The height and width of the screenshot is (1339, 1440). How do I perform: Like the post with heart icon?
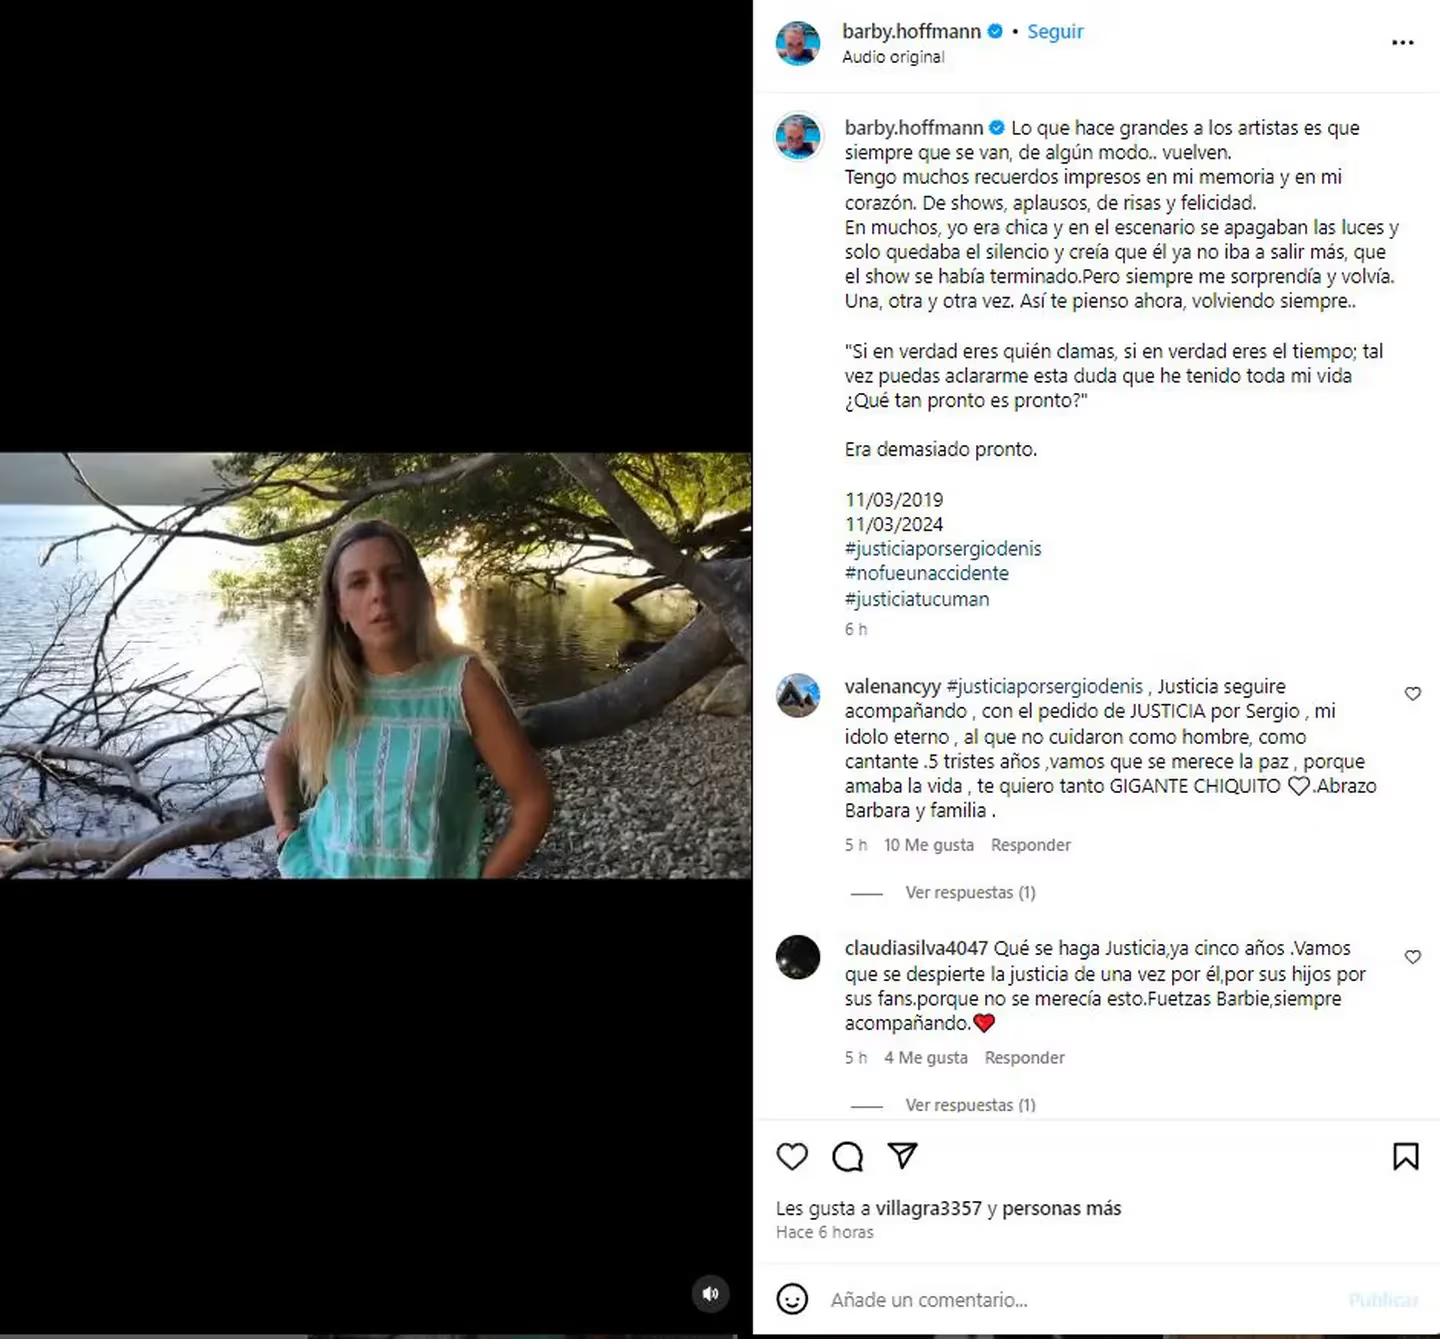792,1157
